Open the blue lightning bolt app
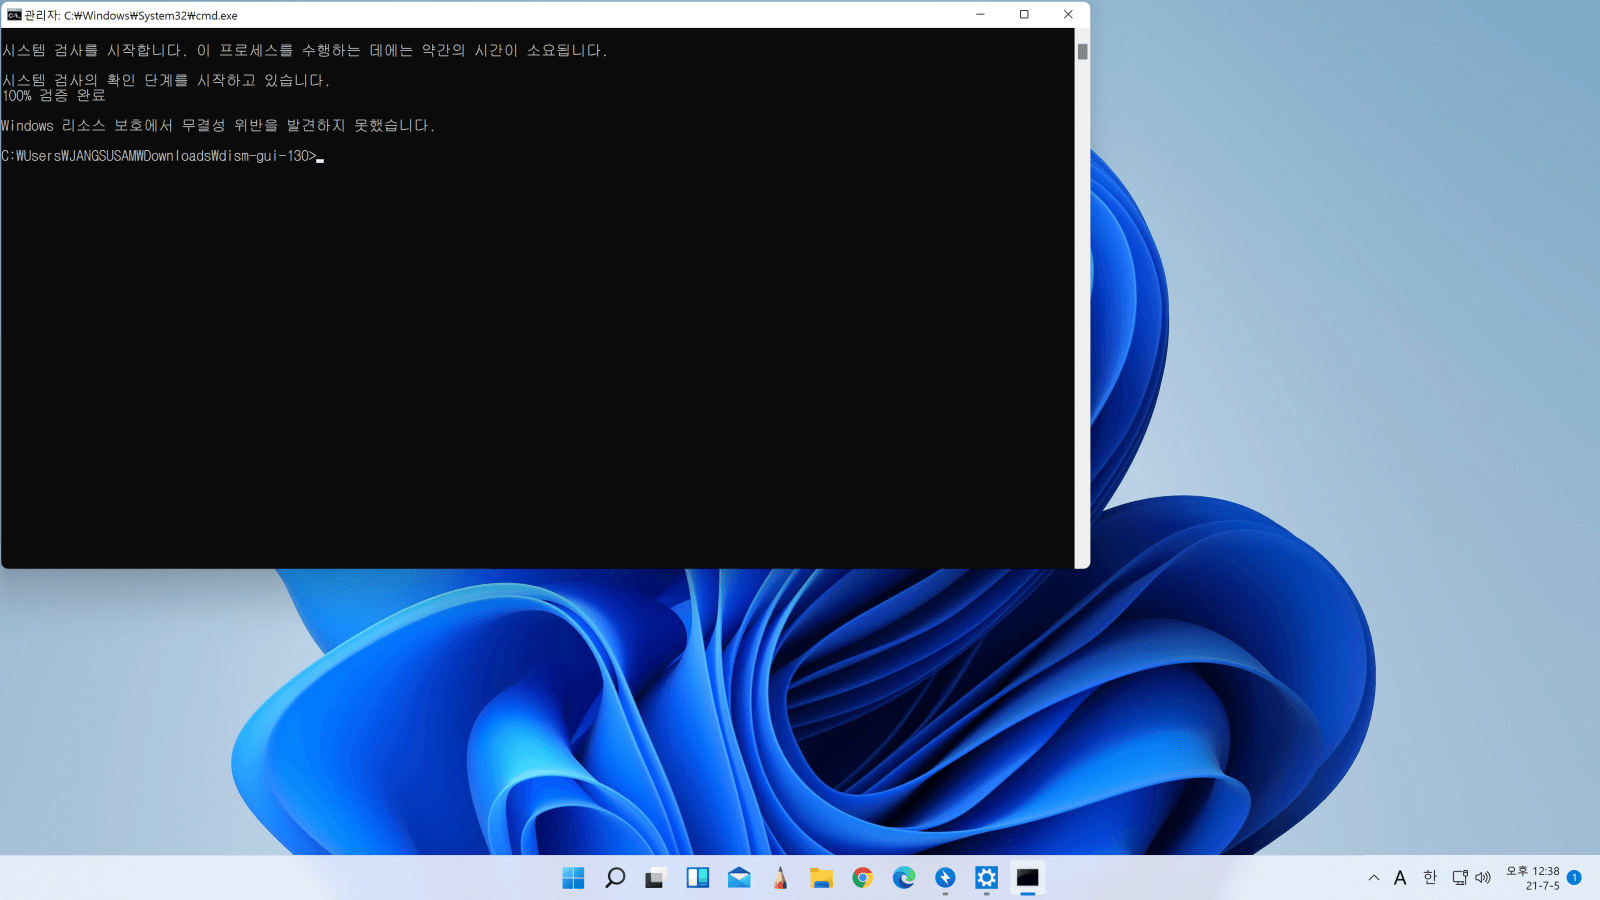This screenshot has height=900, width=1600. click(945, 878)
